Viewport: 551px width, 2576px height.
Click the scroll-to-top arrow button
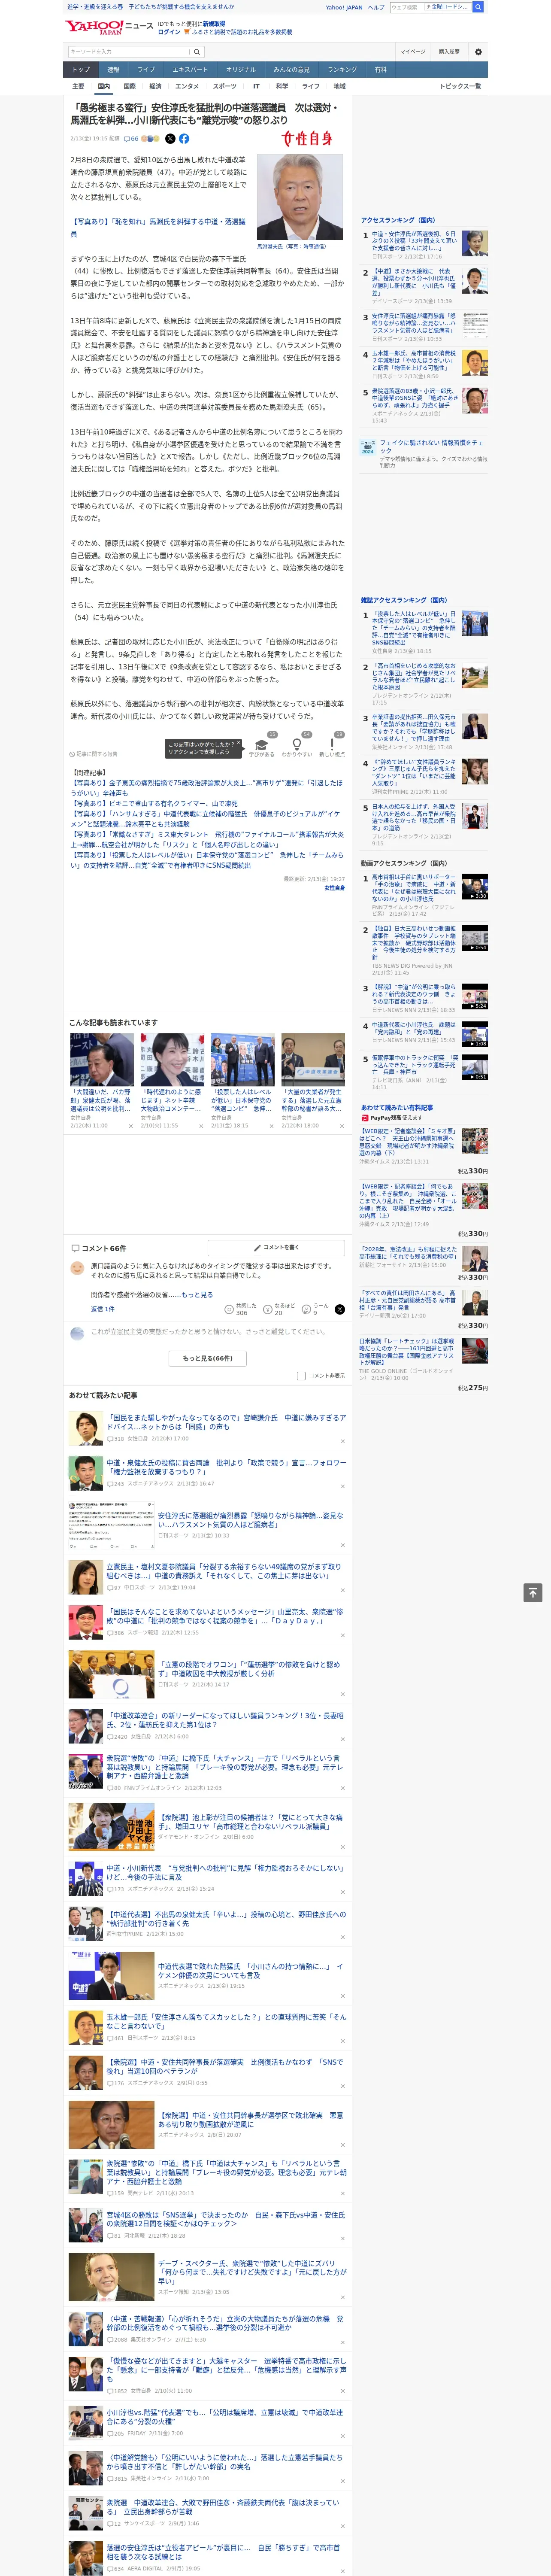[x=533, y=1592]
